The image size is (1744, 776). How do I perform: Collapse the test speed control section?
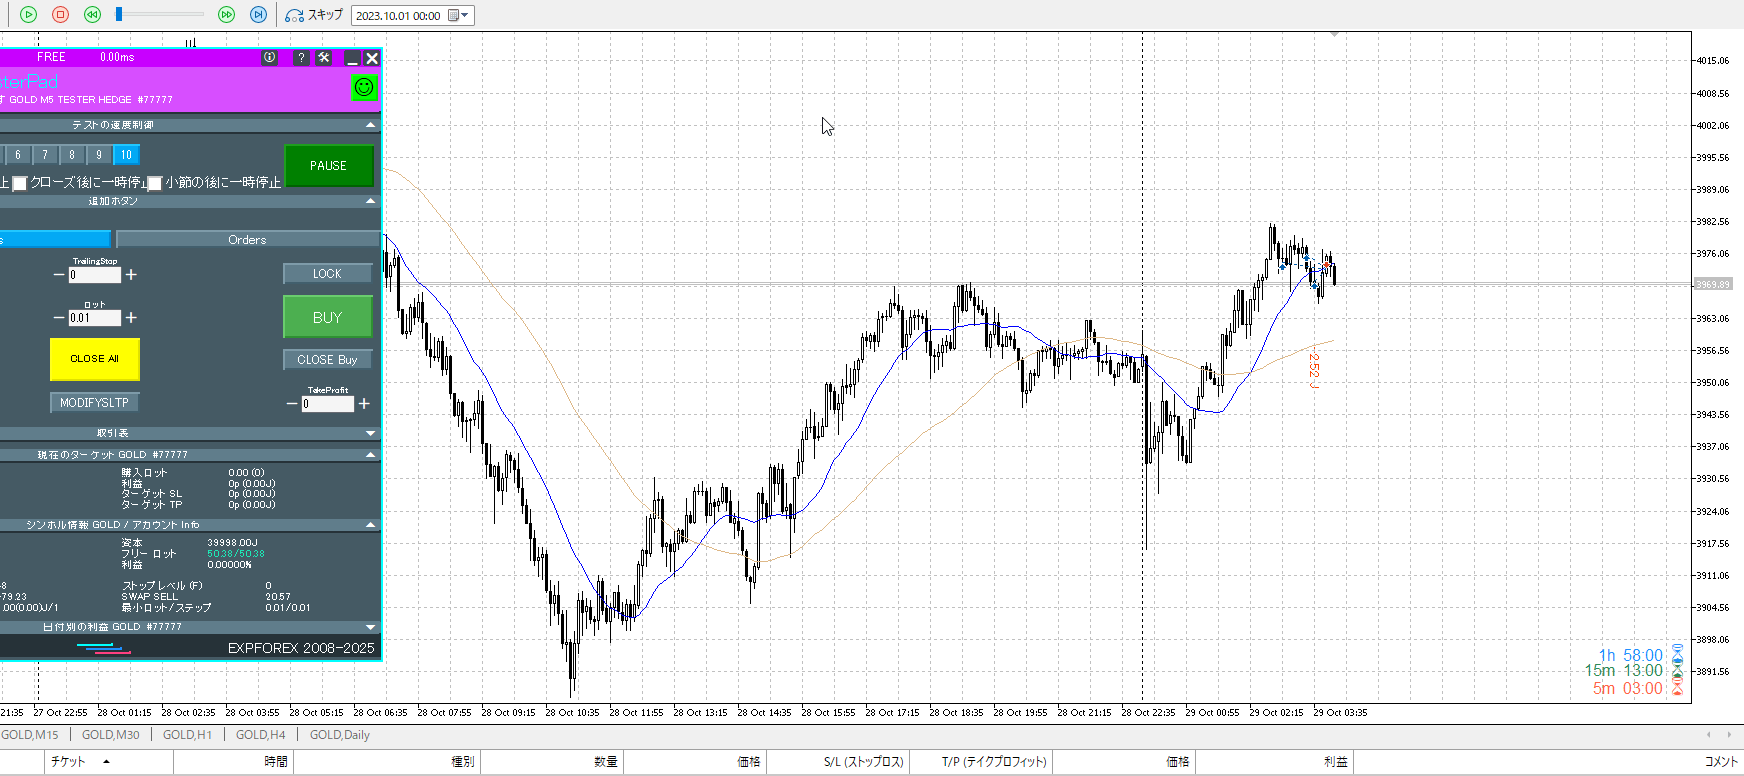pos(371,125)
